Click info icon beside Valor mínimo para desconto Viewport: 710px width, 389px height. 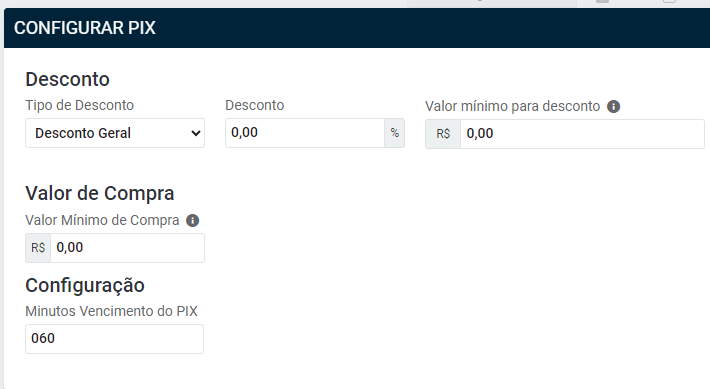point(613,106)
